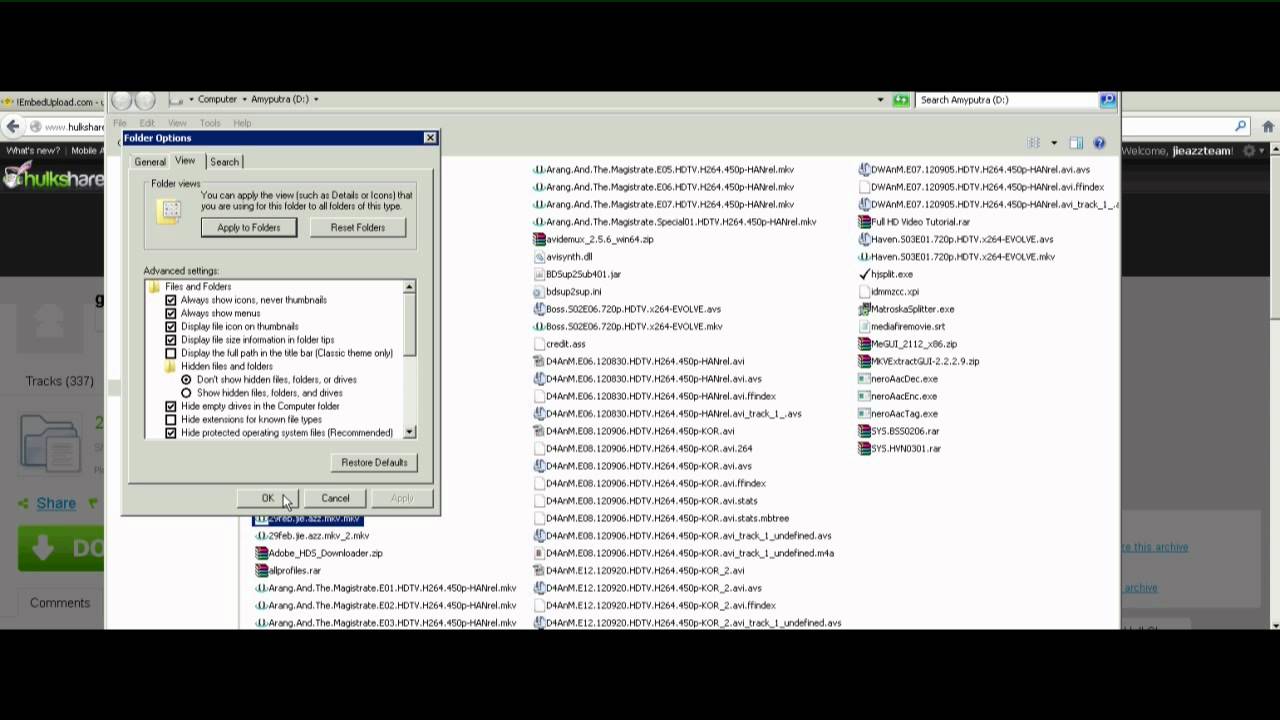Select the SYS.BSS0206.rar archive icon
The height and width of the screenshot is (720, 1280).
[864, 431]
